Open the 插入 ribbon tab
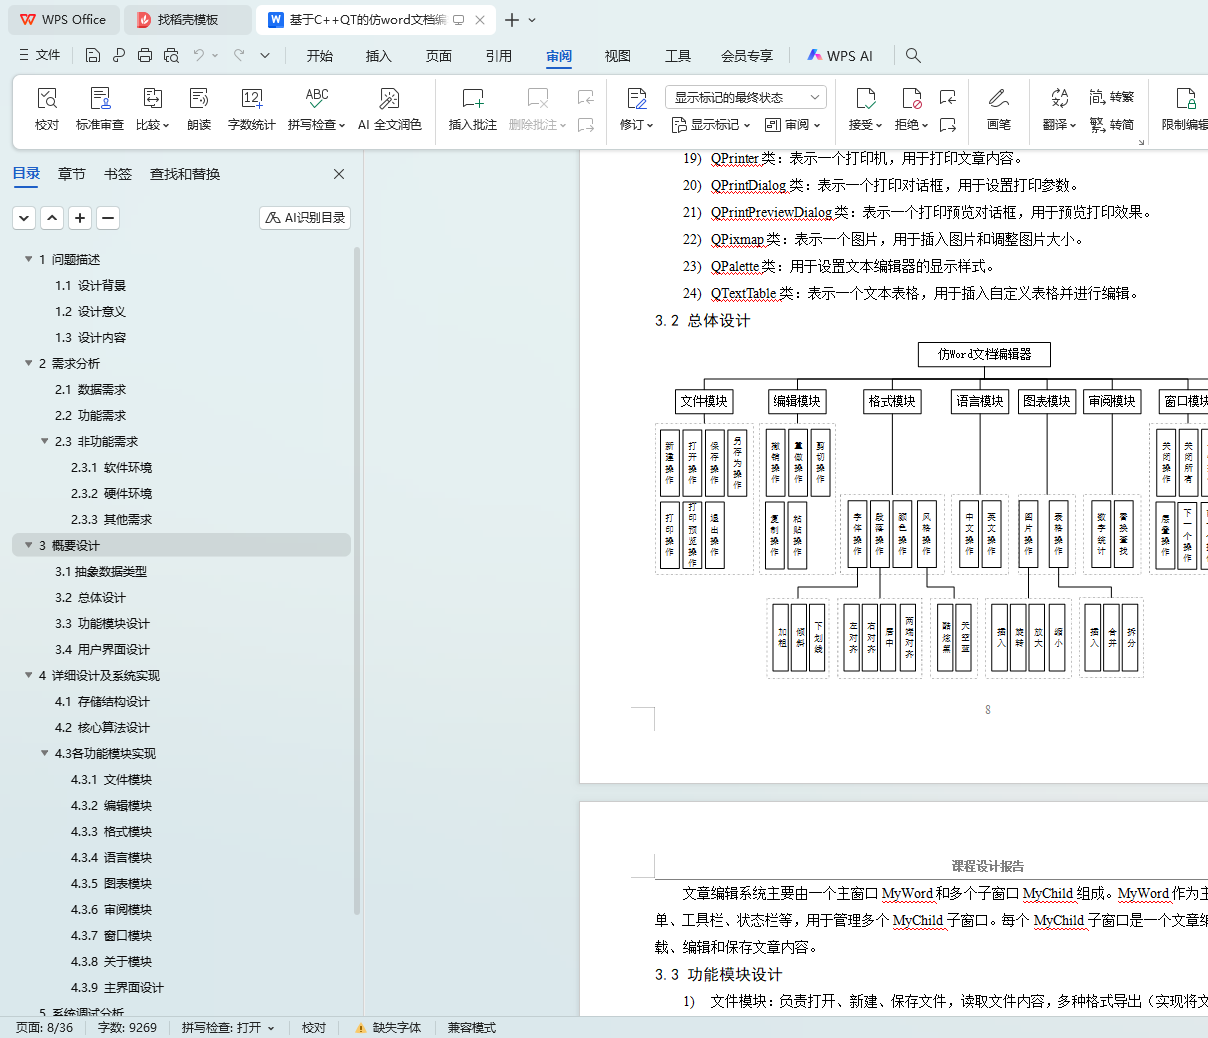The image size is (1208, 1038). 379,56
